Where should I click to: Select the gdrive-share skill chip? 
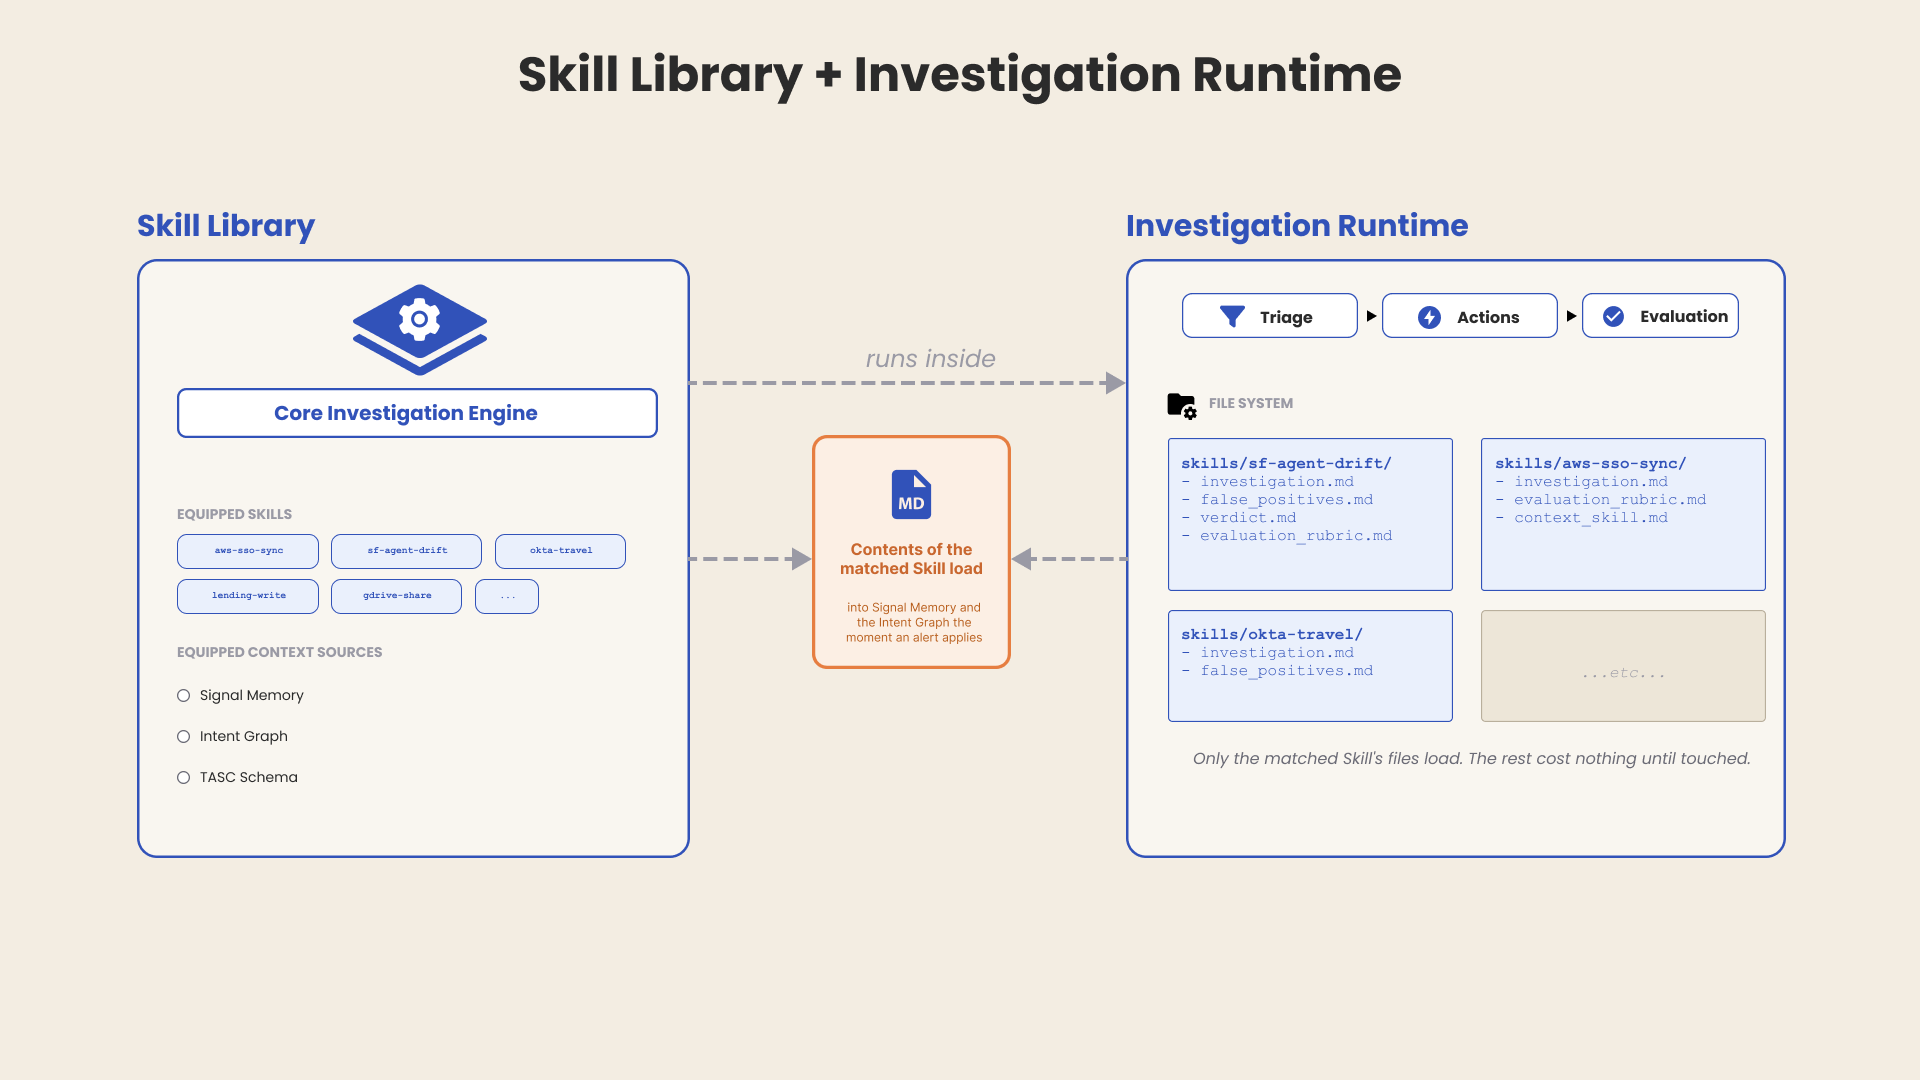click(396, 596)
